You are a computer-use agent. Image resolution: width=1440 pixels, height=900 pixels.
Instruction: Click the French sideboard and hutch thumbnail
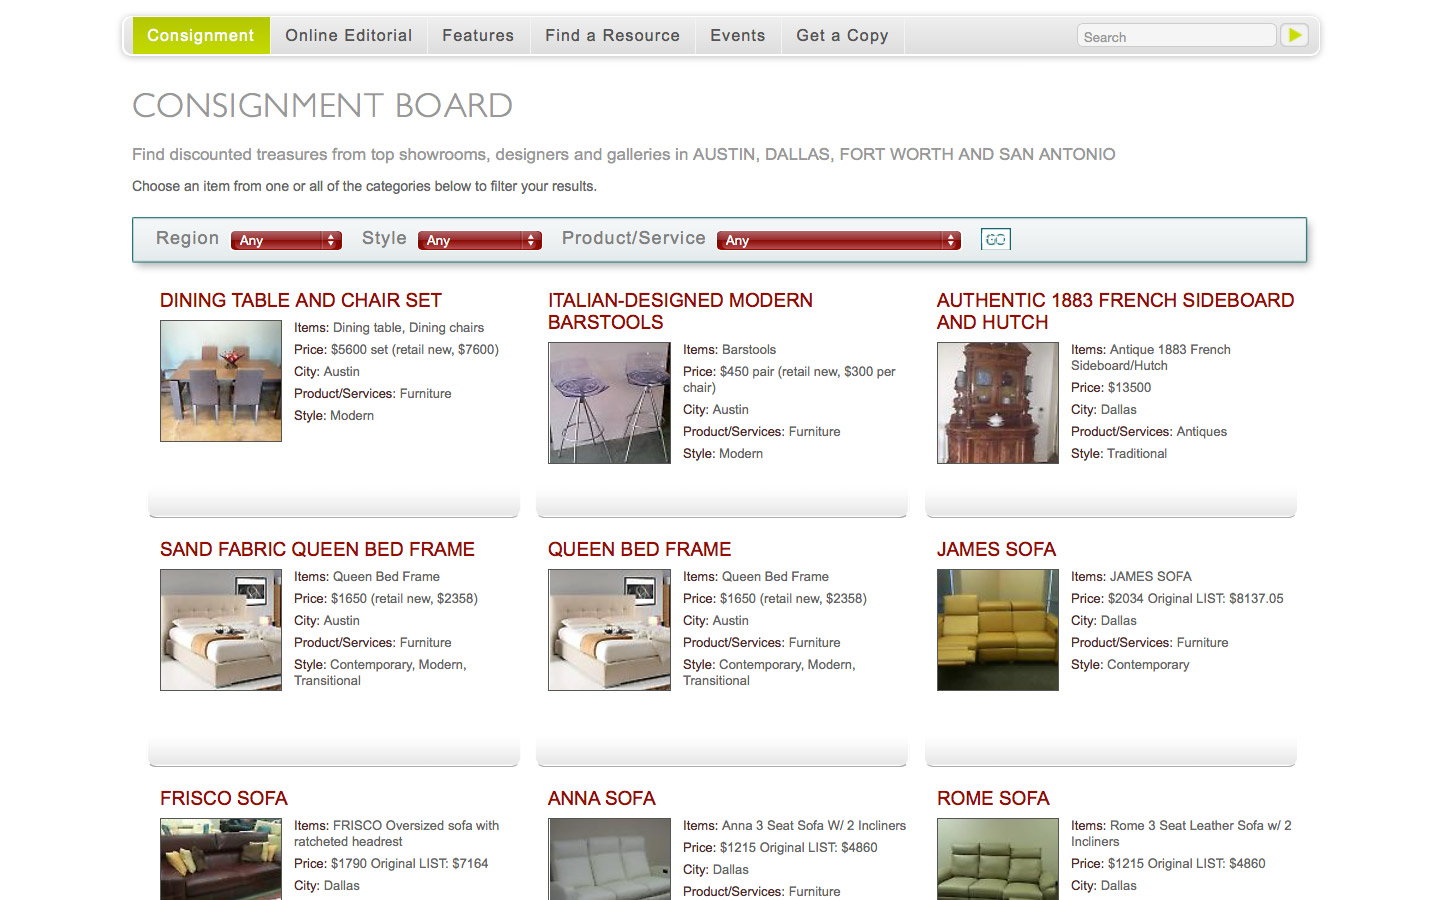point(998,403)
